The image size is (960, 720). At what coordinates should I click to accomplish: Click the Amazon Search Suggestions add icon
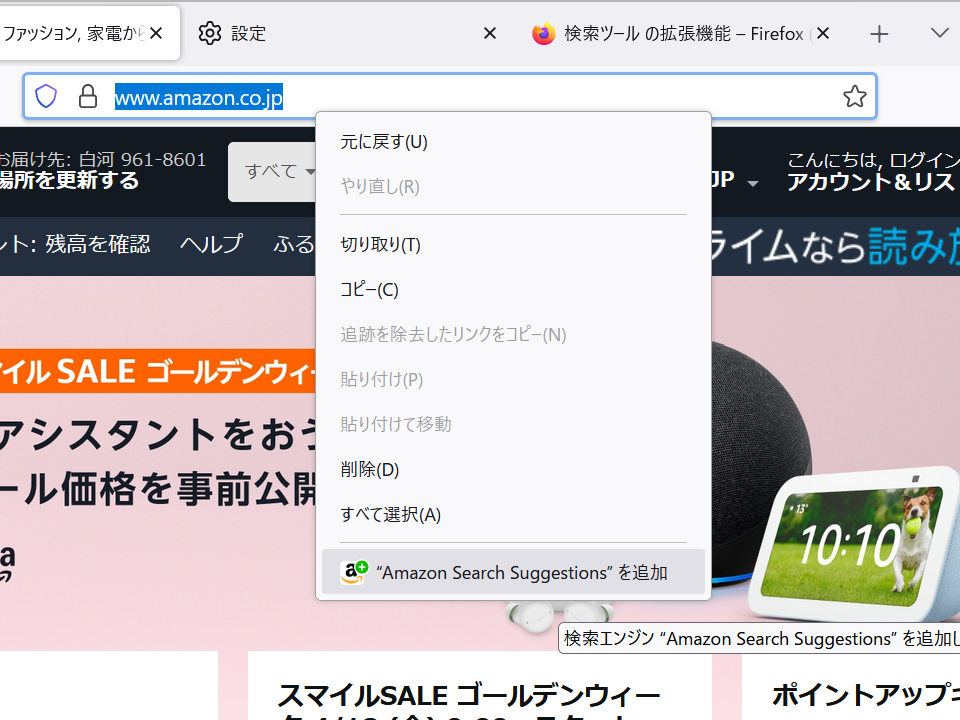tap(353, 572)
